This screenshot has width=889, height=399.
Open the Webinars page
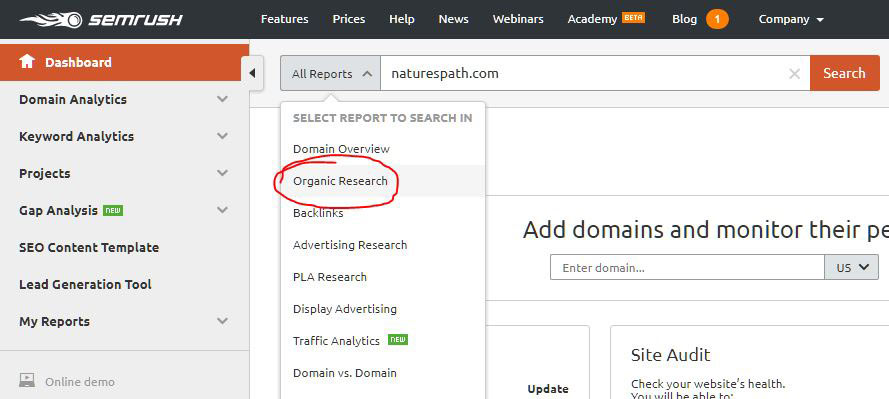tap(518, 19)
